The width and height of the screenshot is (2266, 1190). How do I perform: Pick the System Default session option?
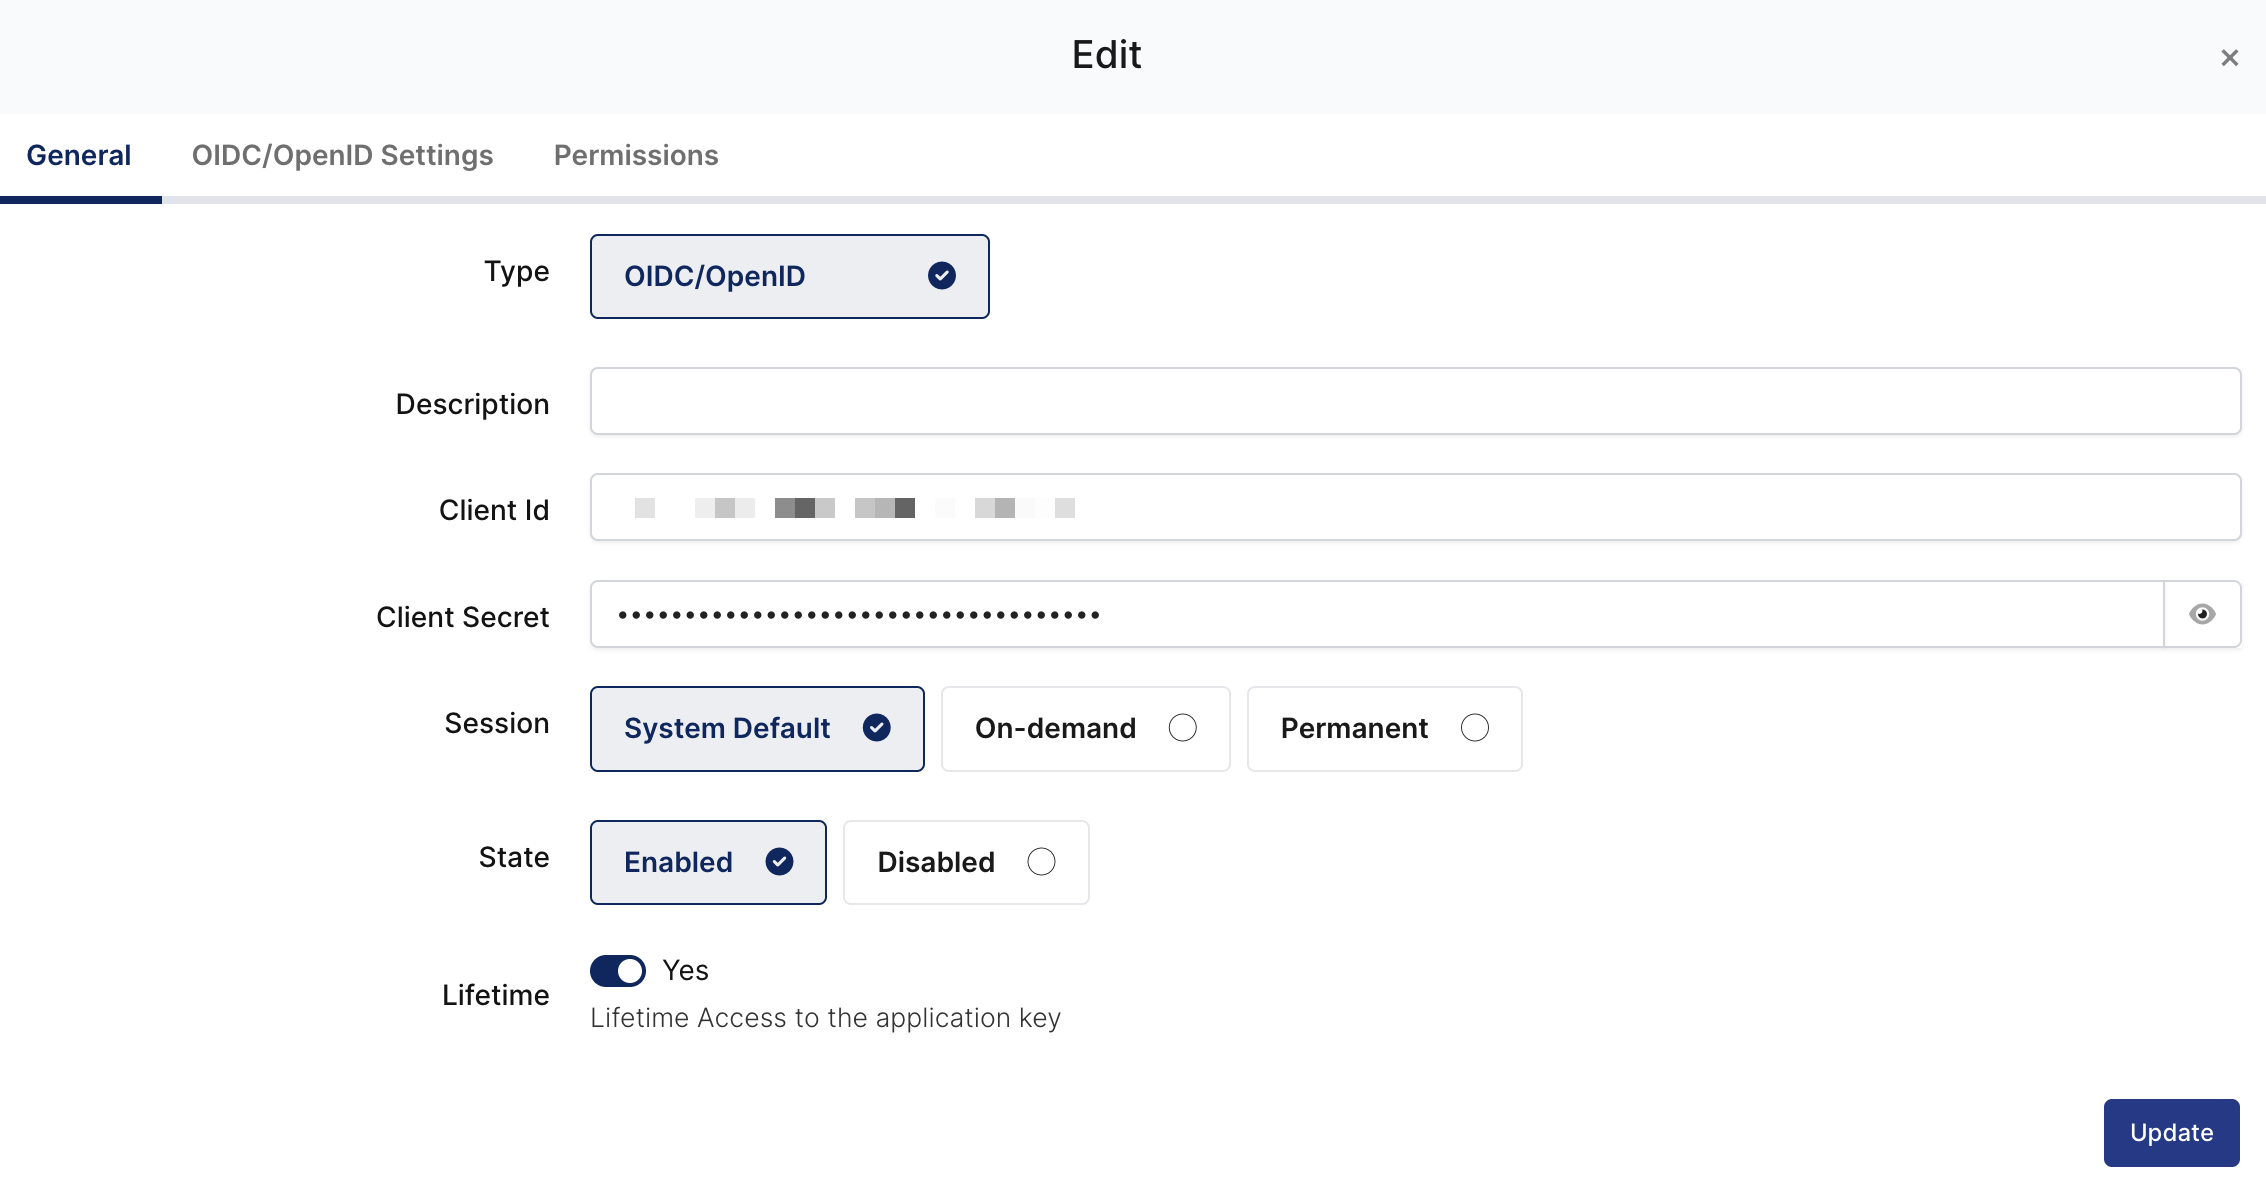727,729
